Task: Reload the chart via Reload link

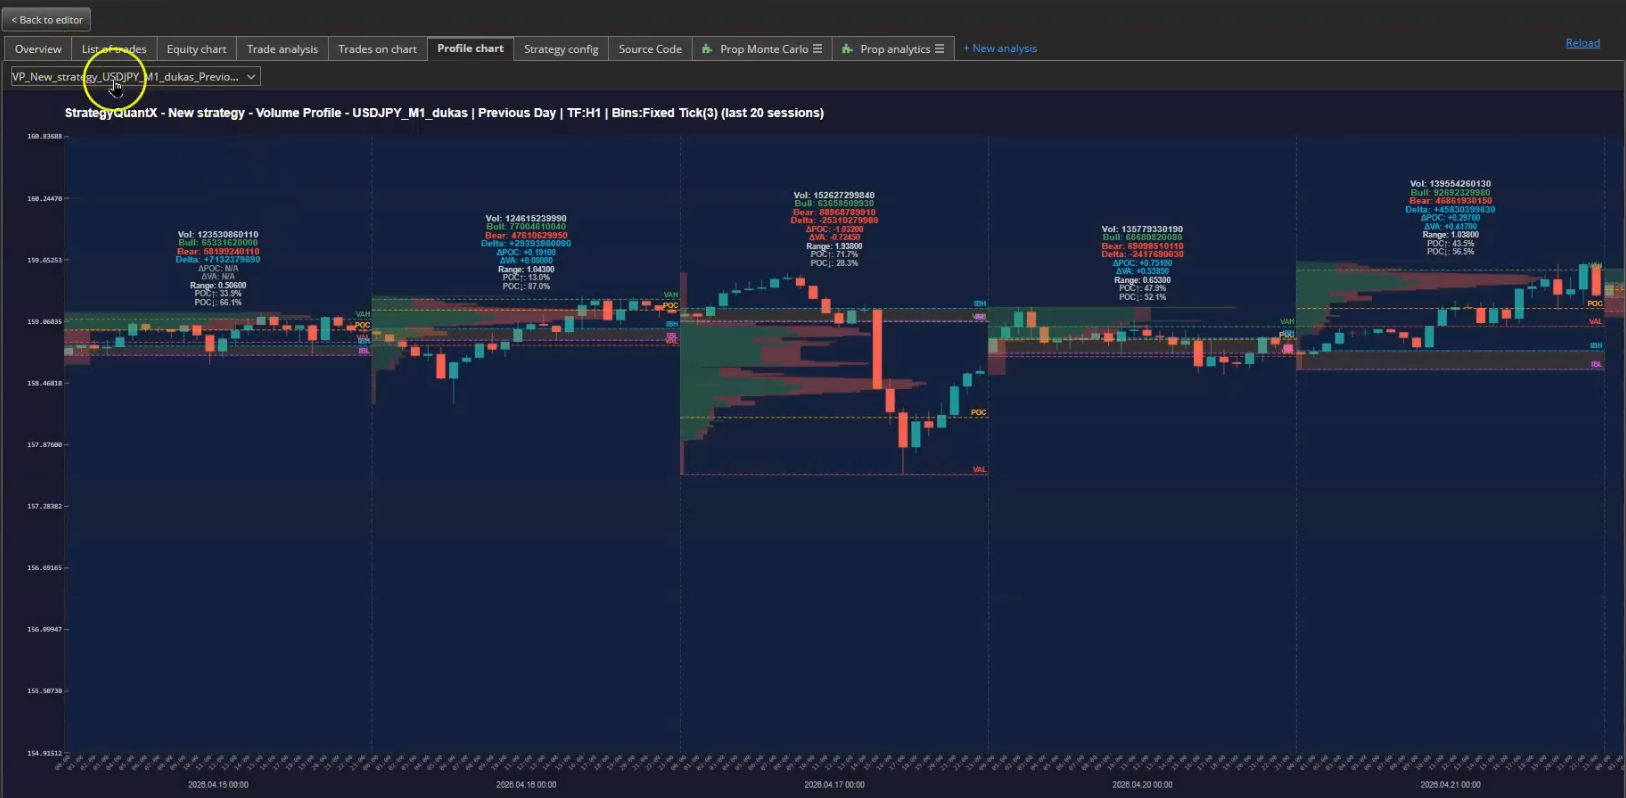Action: coord(1582,43)
